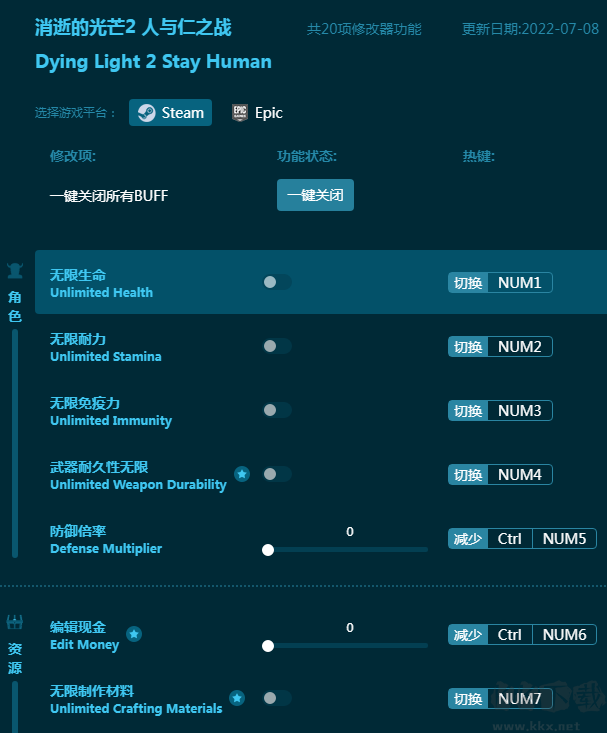
Task: Click the resources chest icon in the sidebar
Action: 15,622
